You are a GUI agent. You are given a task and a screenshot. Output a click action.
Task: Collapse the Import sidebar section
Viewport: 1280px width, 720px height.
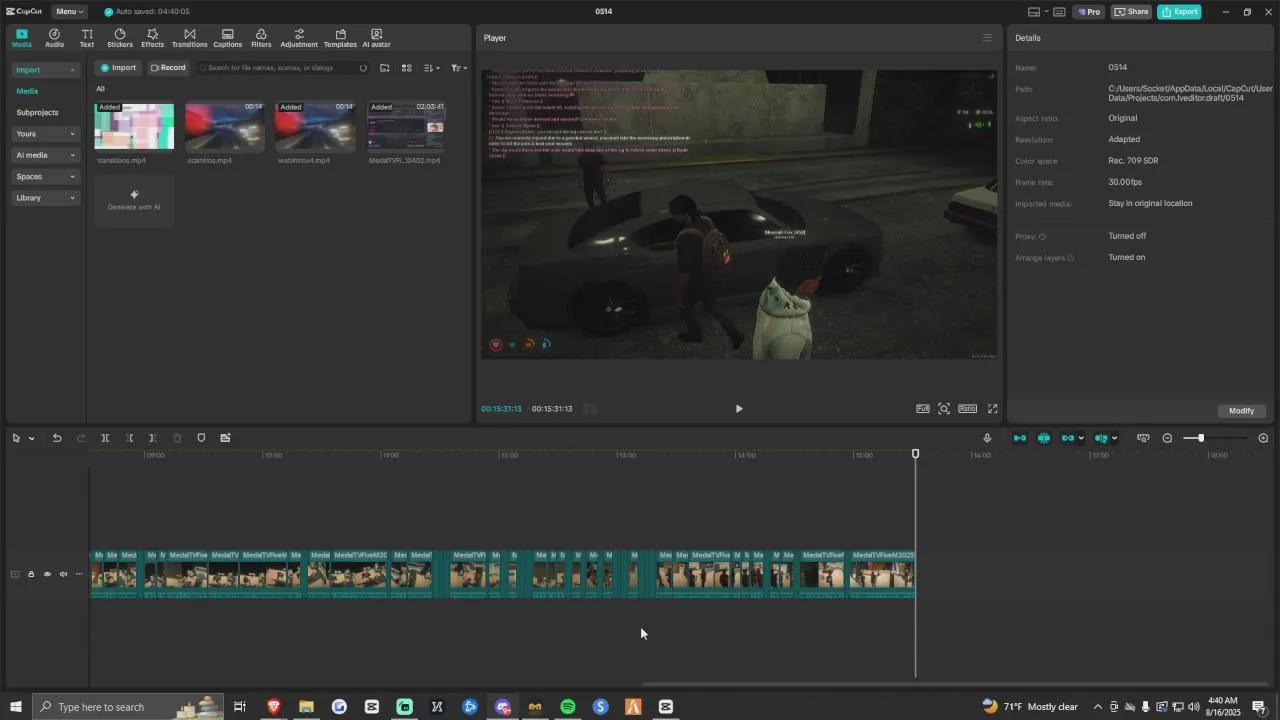tap(45, 70)
